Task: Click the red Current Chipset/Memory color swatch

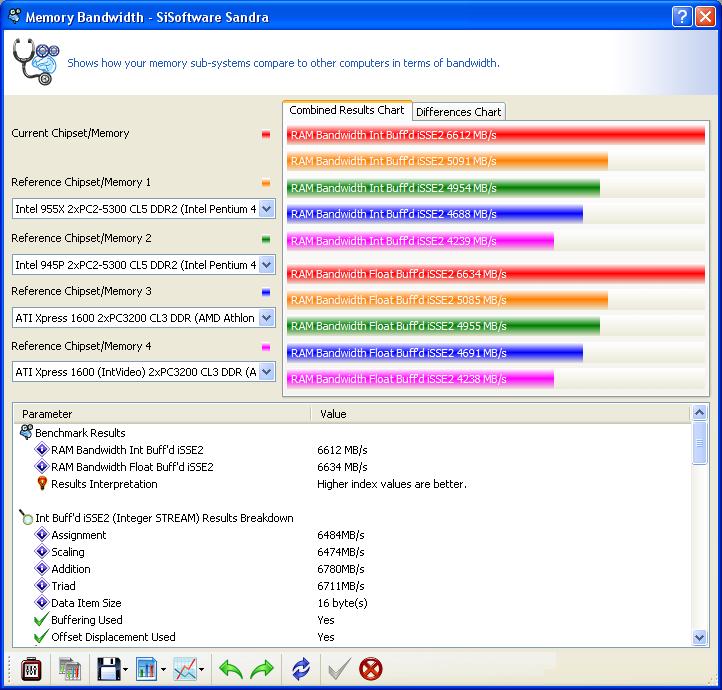Action: pos(266,134)
